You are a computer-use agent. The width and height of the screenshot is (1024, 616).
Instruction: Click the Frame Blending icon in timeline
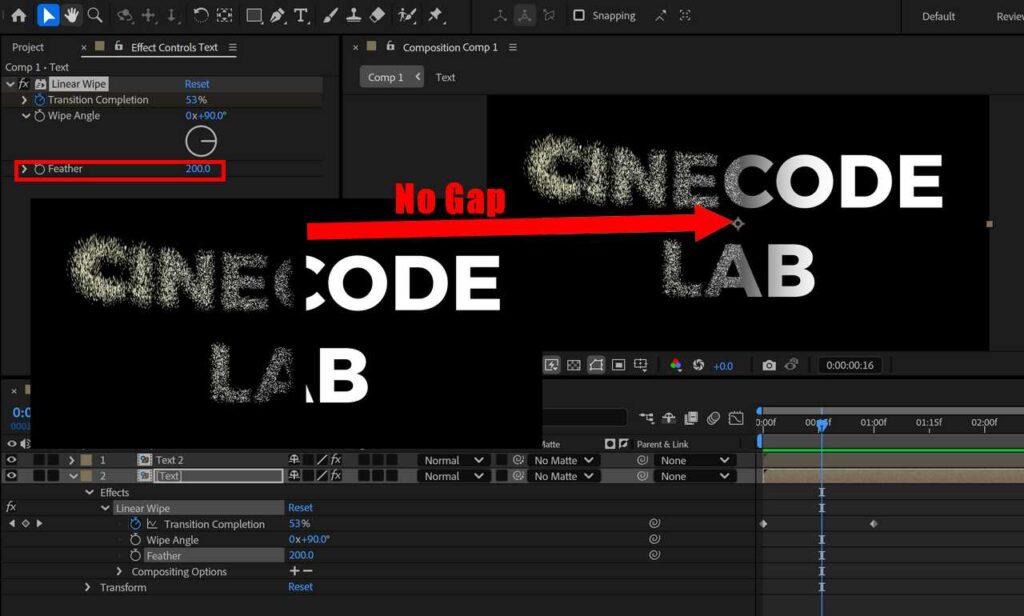(691, 418)
